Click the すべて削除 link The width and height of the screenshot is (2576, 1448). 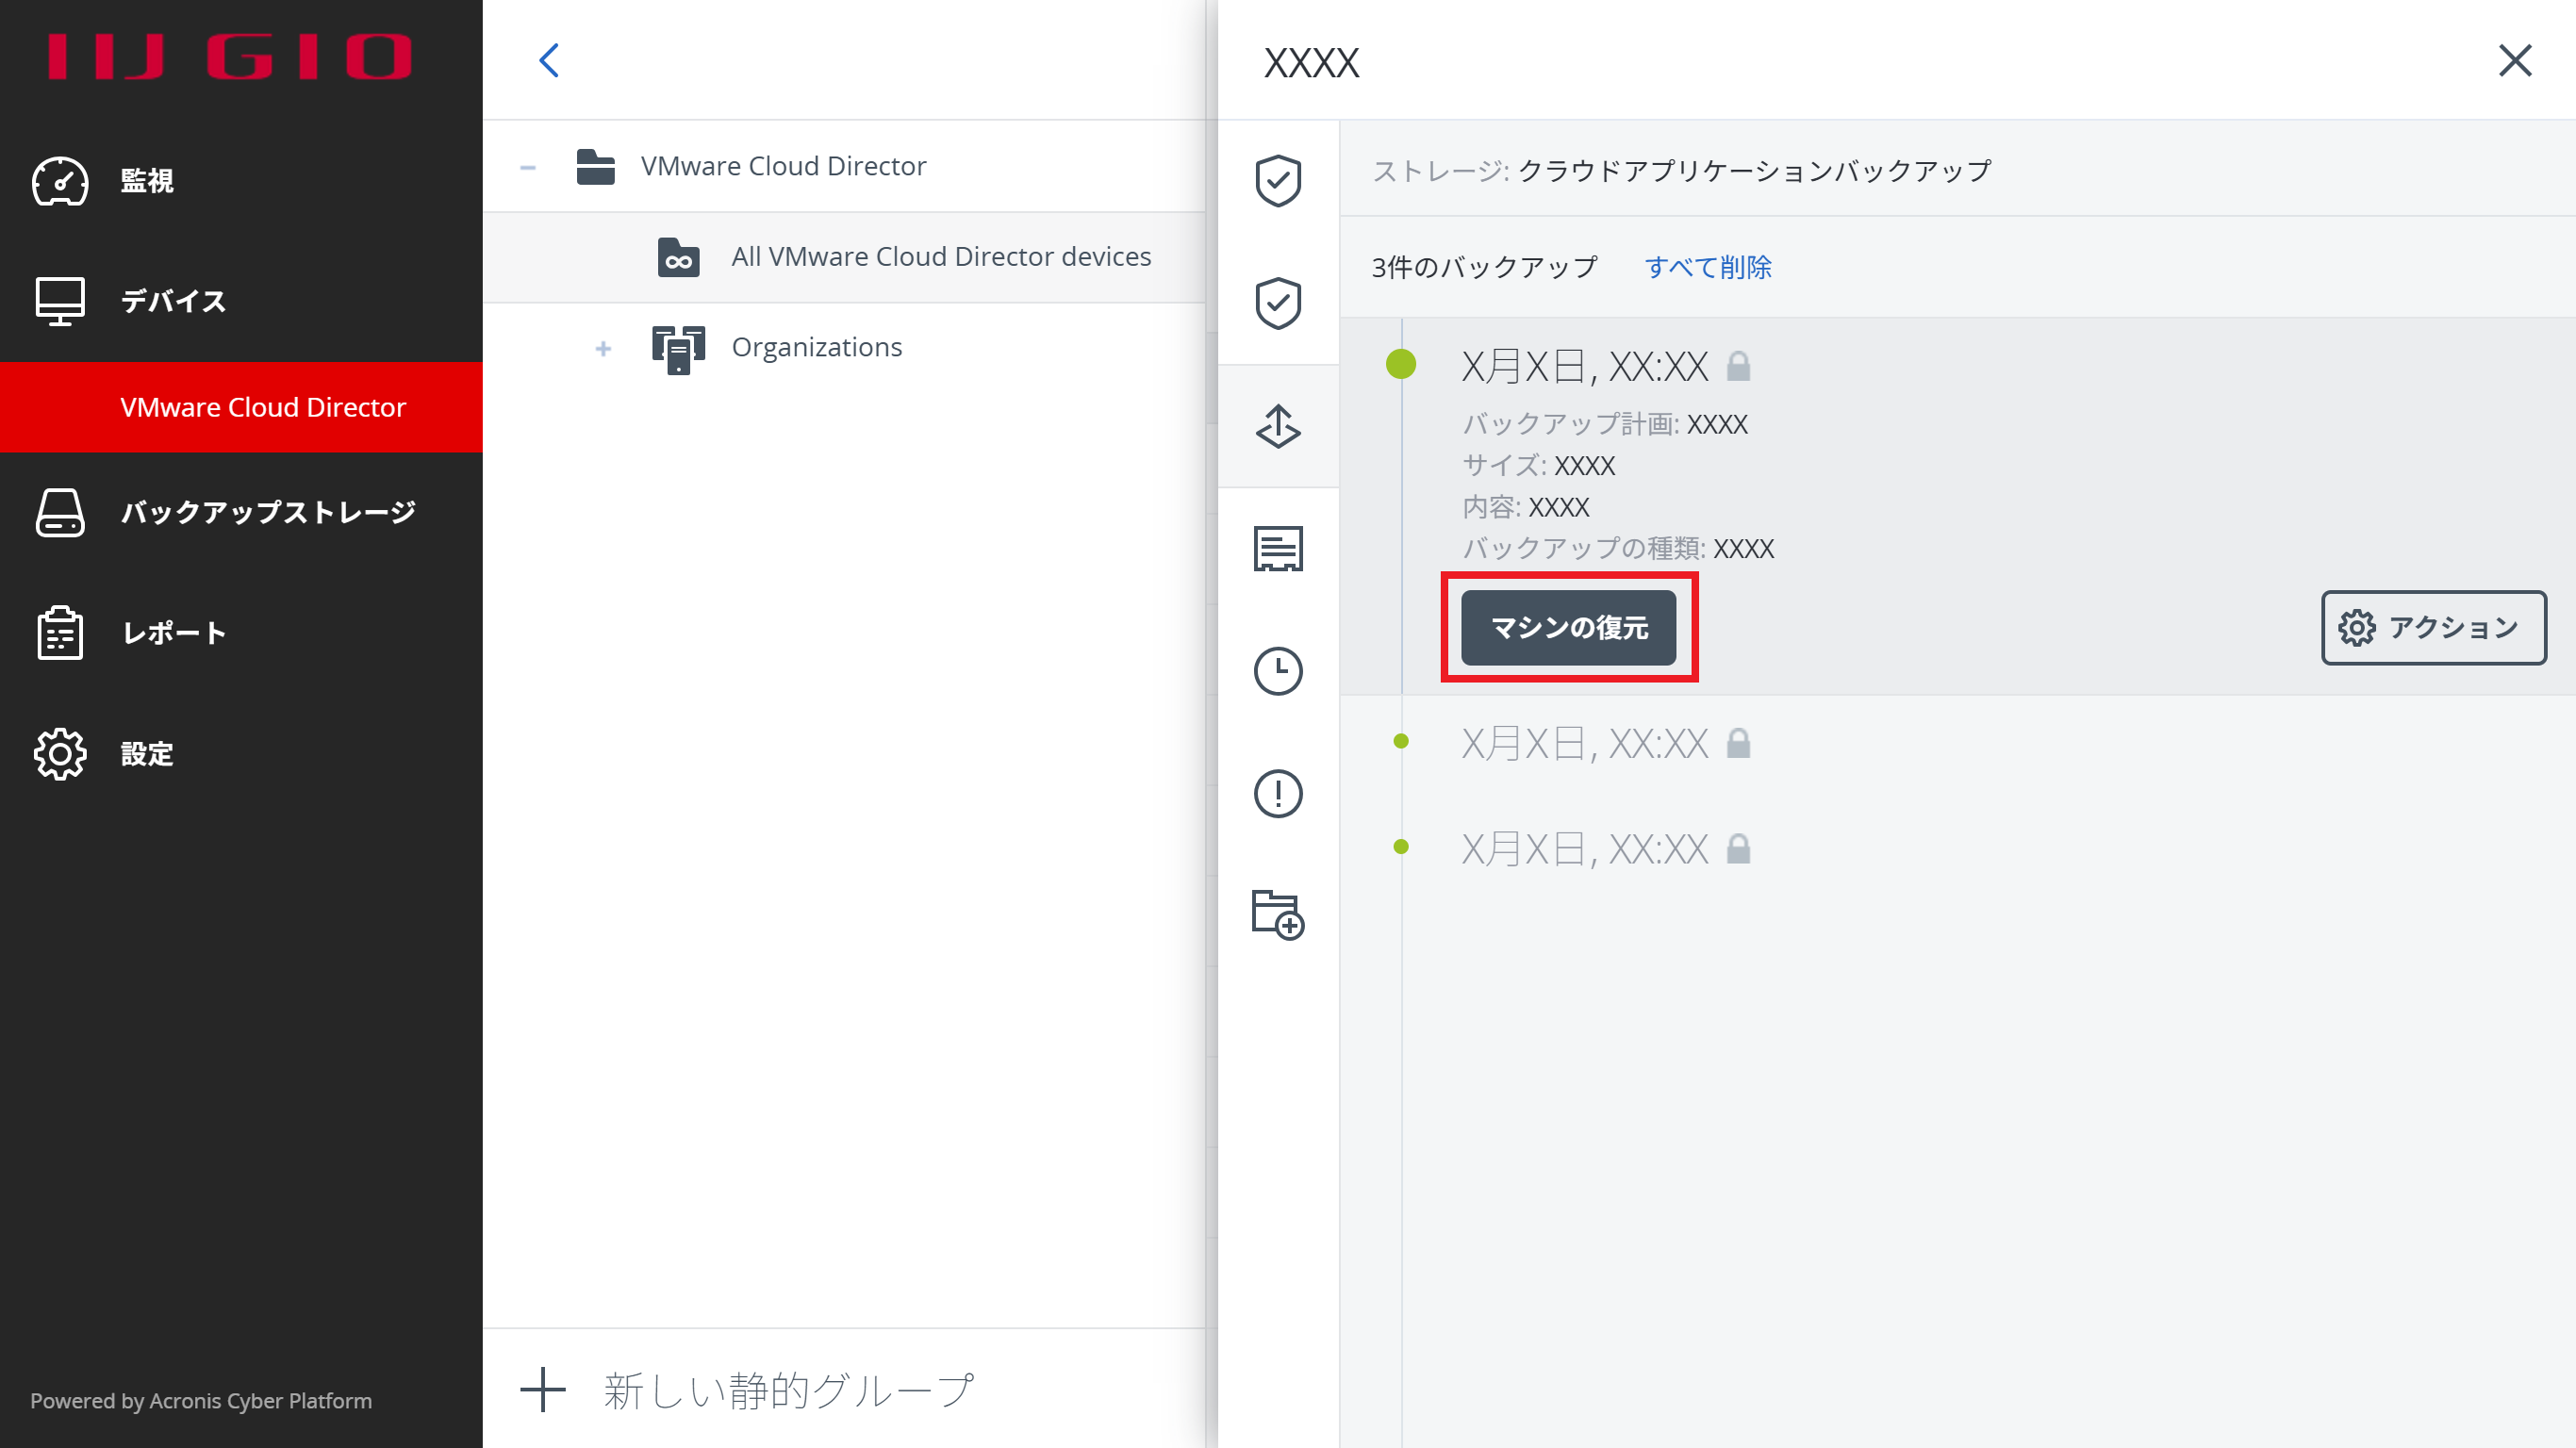coord(1708,267)
